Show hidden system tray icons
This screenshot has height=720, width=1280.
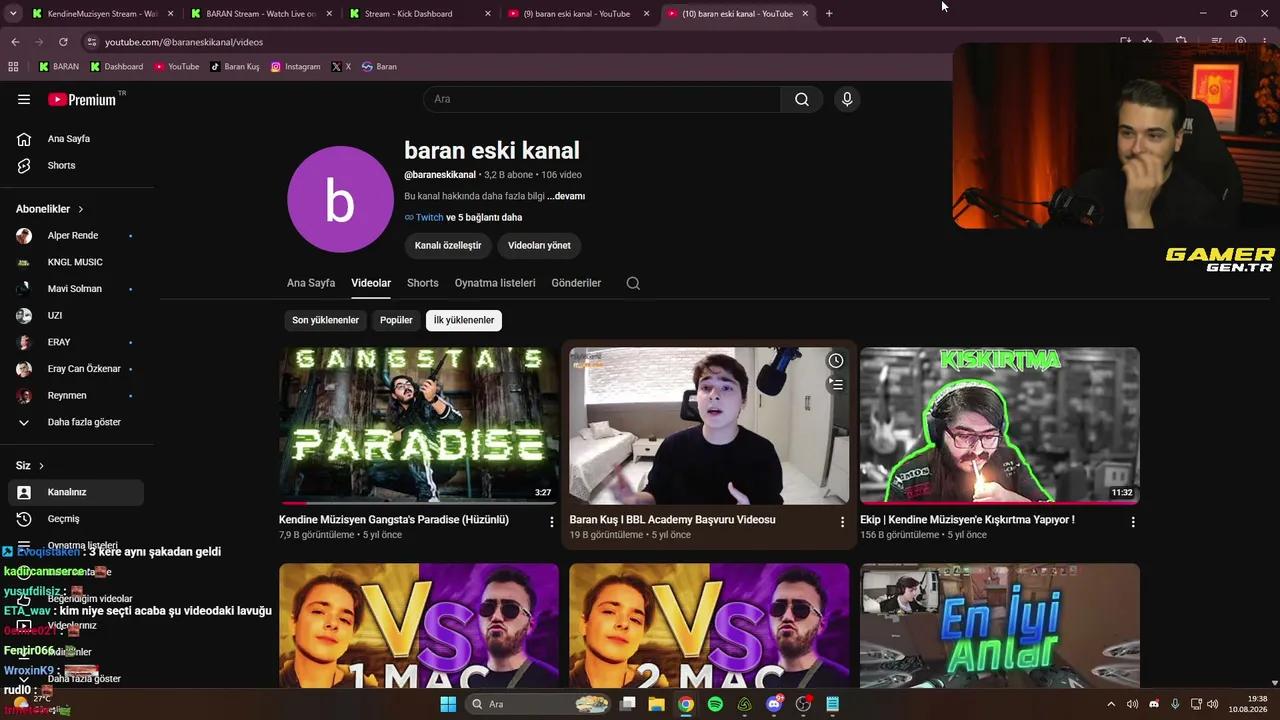[x=1110, y=704]
